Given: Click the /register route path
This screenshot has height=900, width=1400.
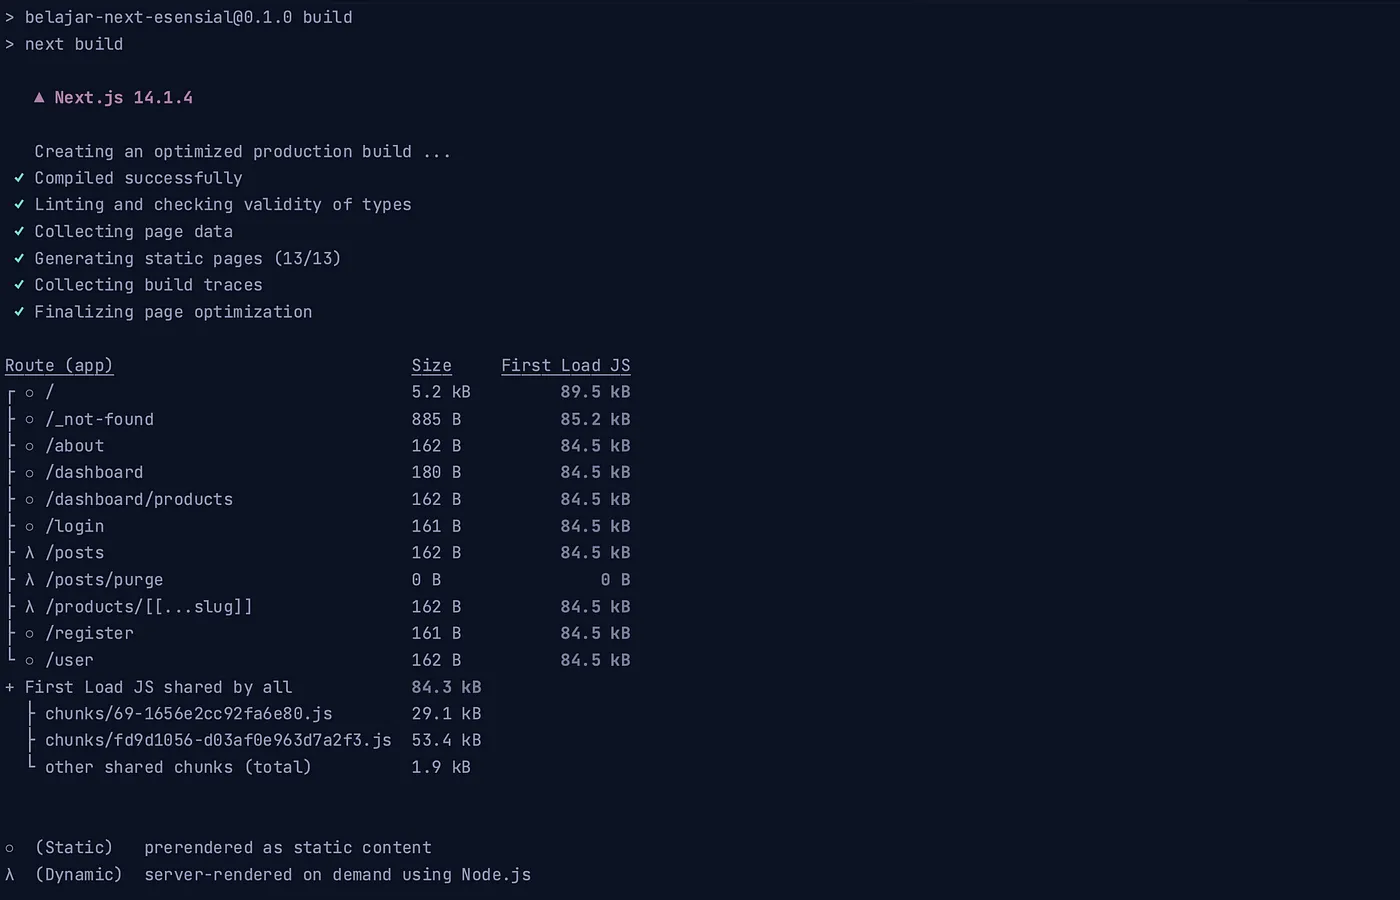Looking at the screenshot, I should (89, 634).
